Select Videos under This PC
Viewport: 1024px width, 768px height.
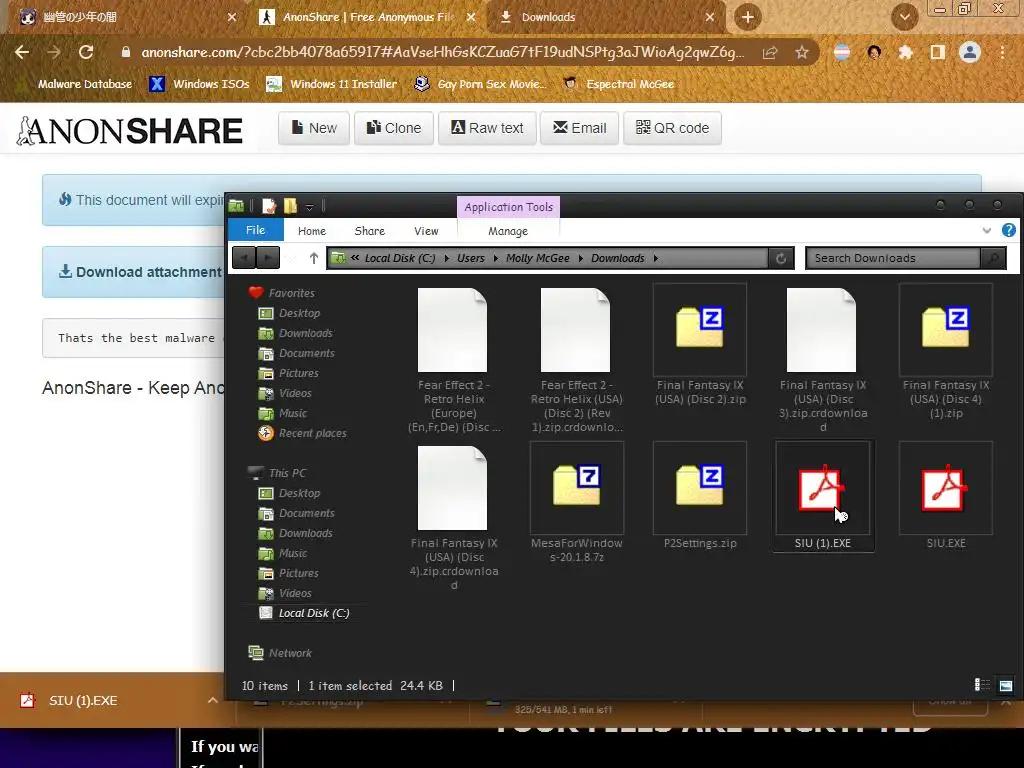[x=285, y=593]
